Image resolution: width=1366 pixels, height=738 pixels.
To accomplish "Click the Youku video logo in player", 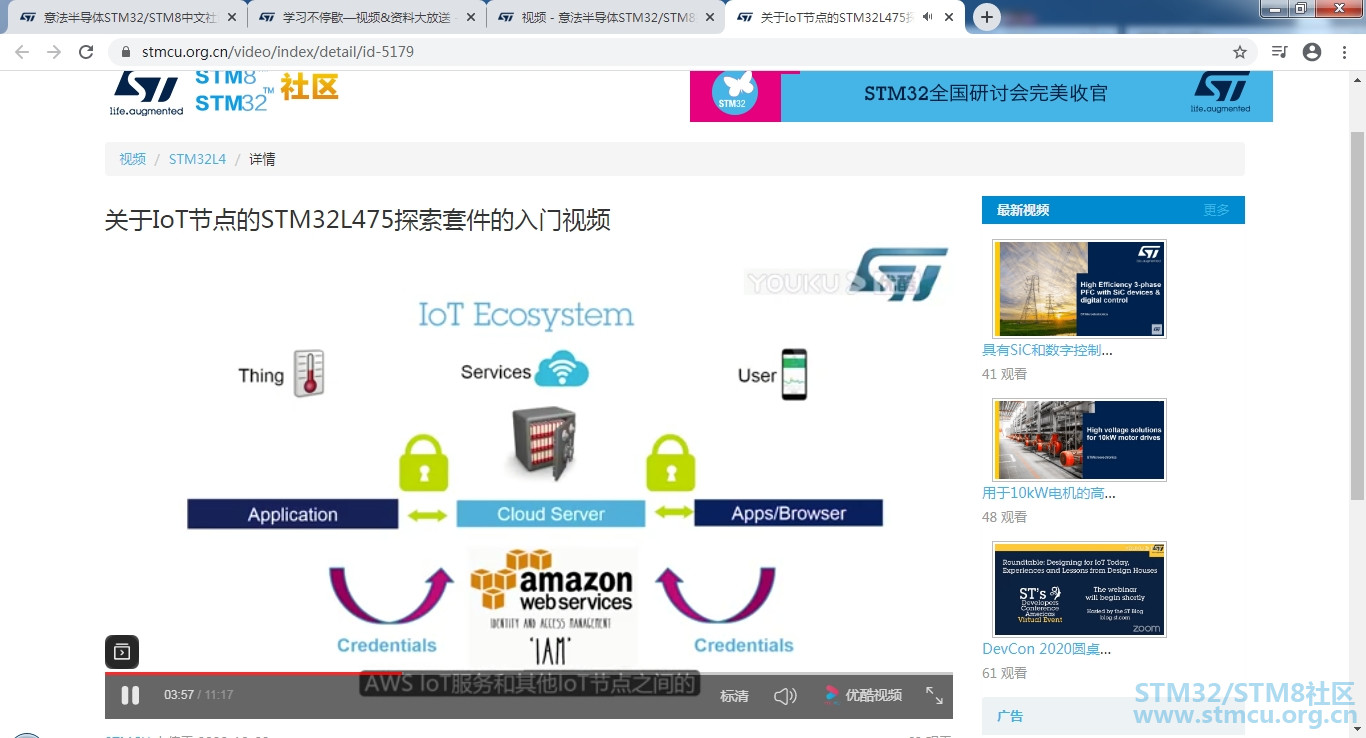I will tap(863, 695).
